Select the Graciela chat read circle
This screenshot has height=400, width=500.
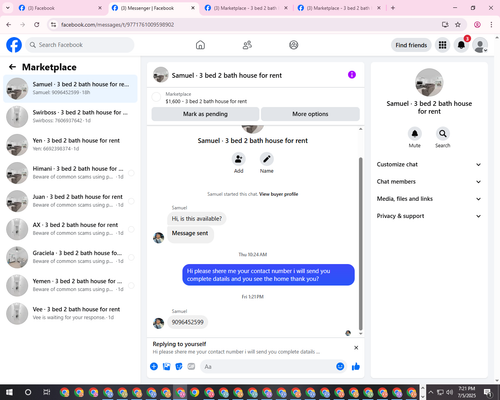[x=131, y=257]
